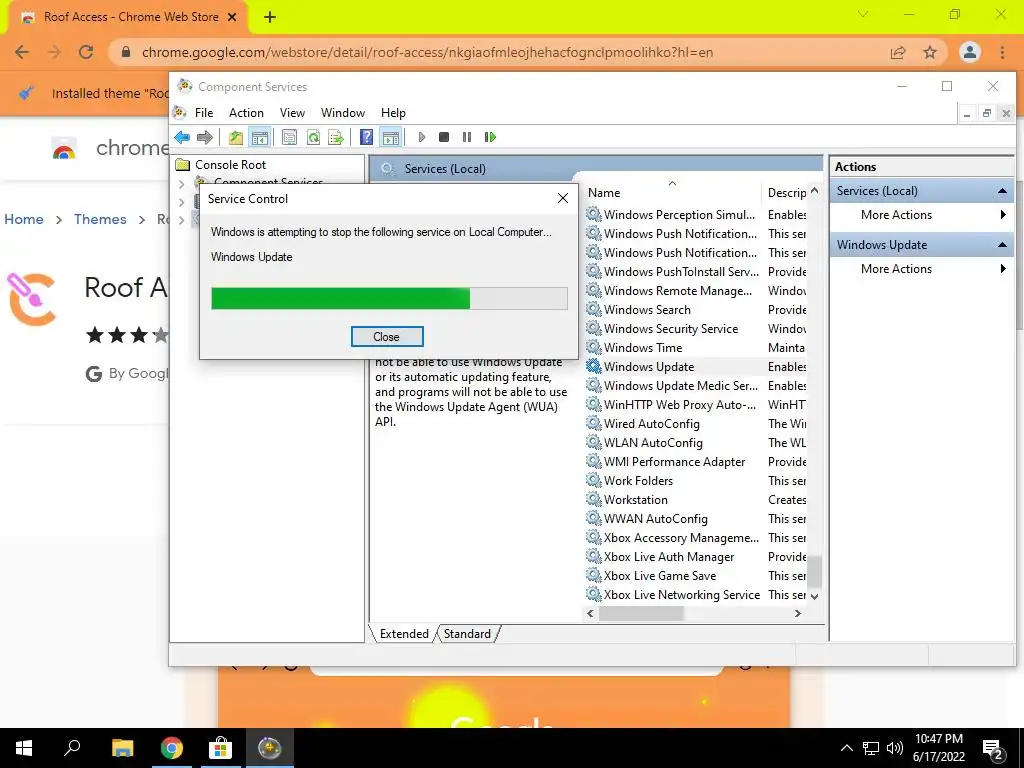Image resolution: width=1024 pixels, height=768 pixels.
Task: Click the Themes breadcrumb link in Web Store
Action: point(100,219)
